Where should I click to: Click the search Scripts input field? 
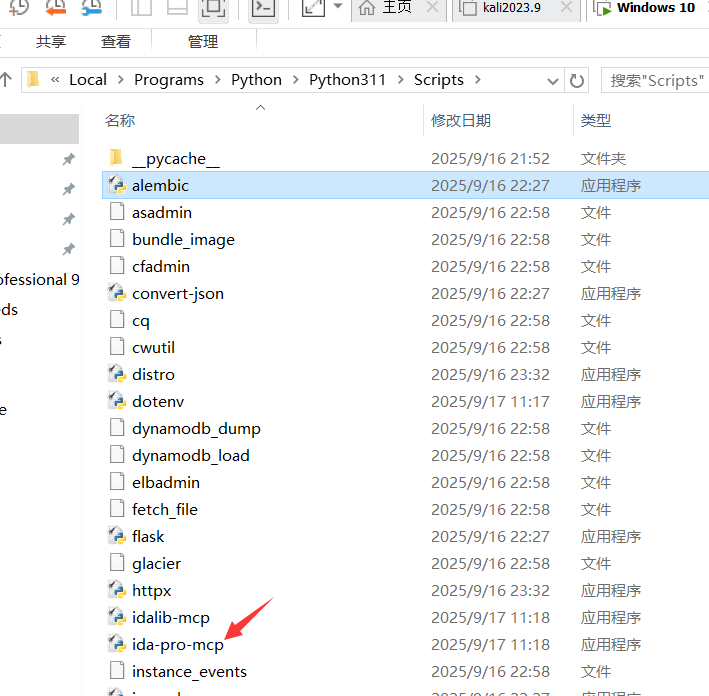pyautogui.click(x=655, y=80)
